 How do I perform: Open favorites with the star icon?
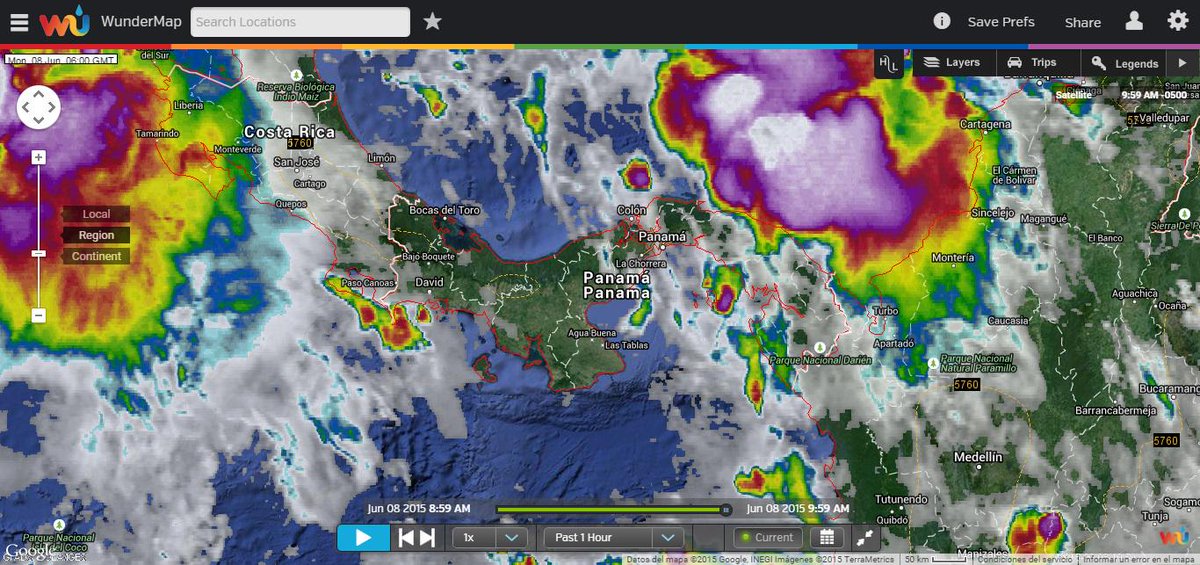coord(432,21)
